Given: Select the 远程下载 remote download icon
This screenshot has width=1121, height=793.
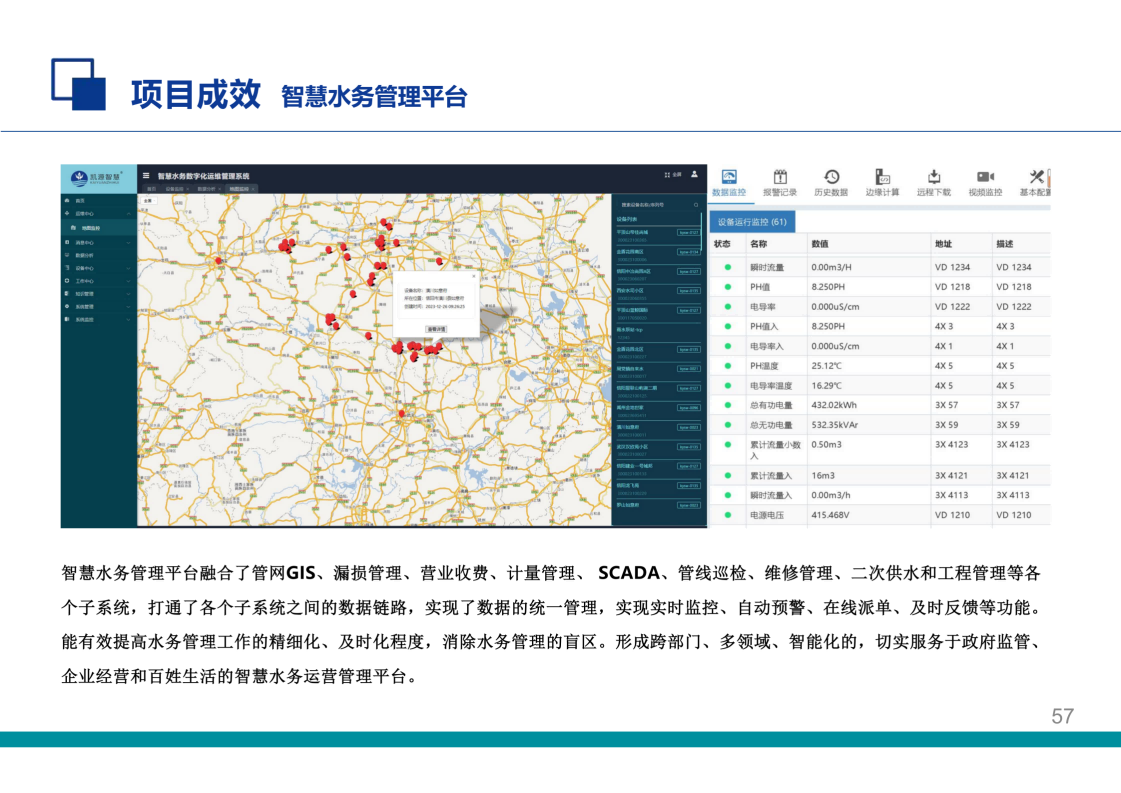Looking at the screenshot, I should point(934,177).
